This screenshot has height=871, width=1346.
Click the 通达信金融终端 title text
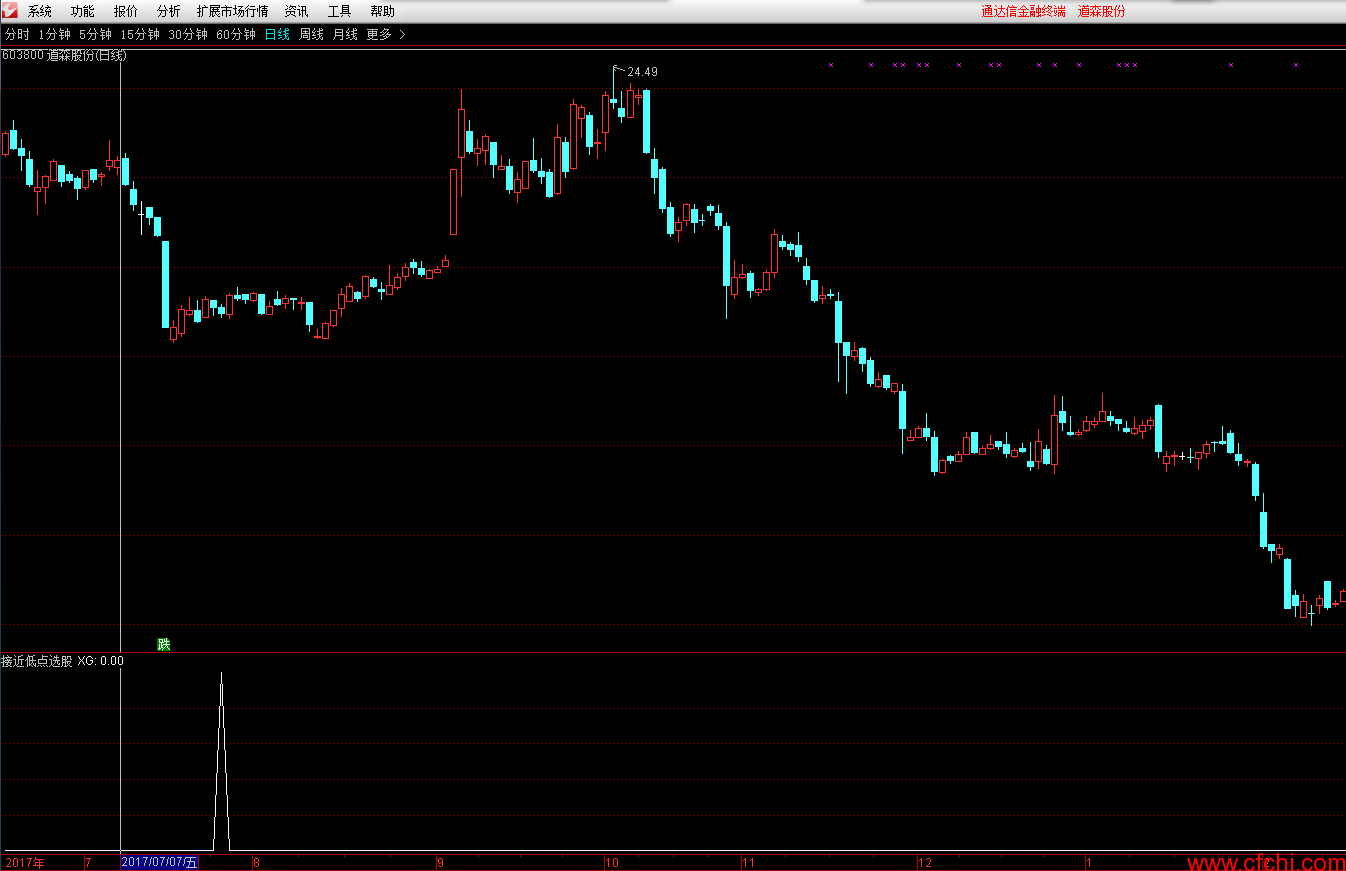click(1023, 12)
